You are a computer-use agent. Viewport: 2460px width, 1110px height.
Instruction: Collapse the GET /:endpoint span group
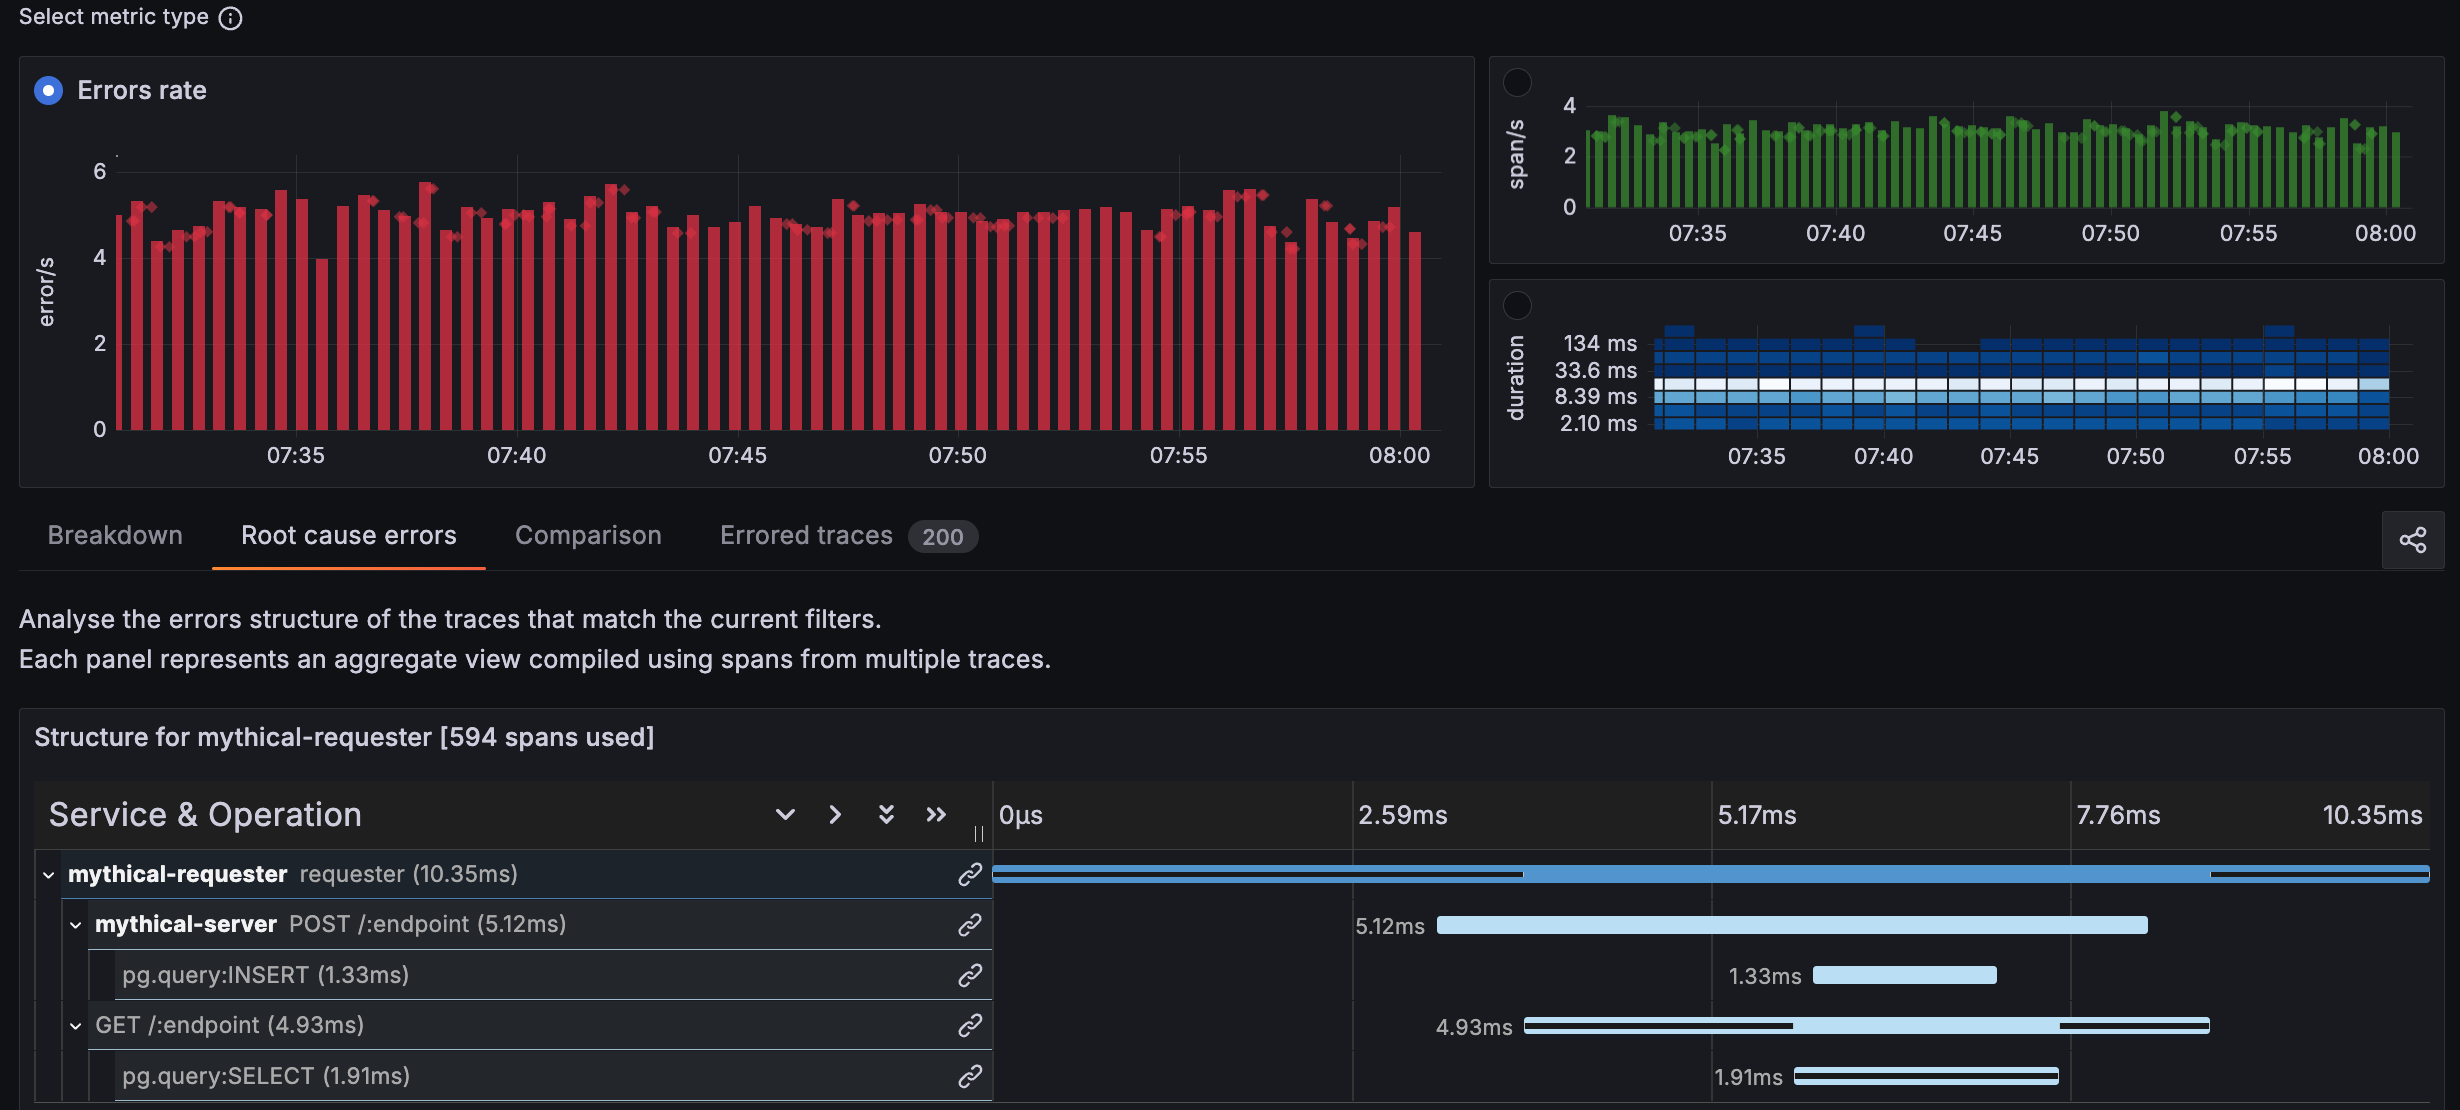74,1025
